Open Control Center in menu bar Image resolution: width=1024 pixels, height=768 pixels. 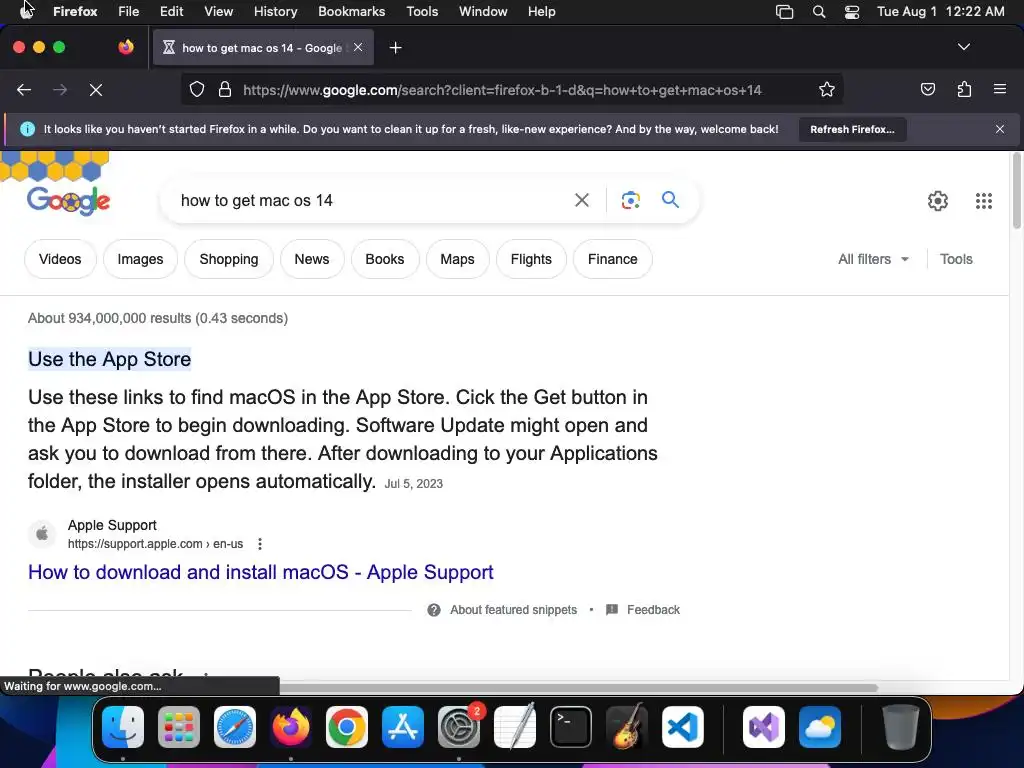click(x=852, y=11)
